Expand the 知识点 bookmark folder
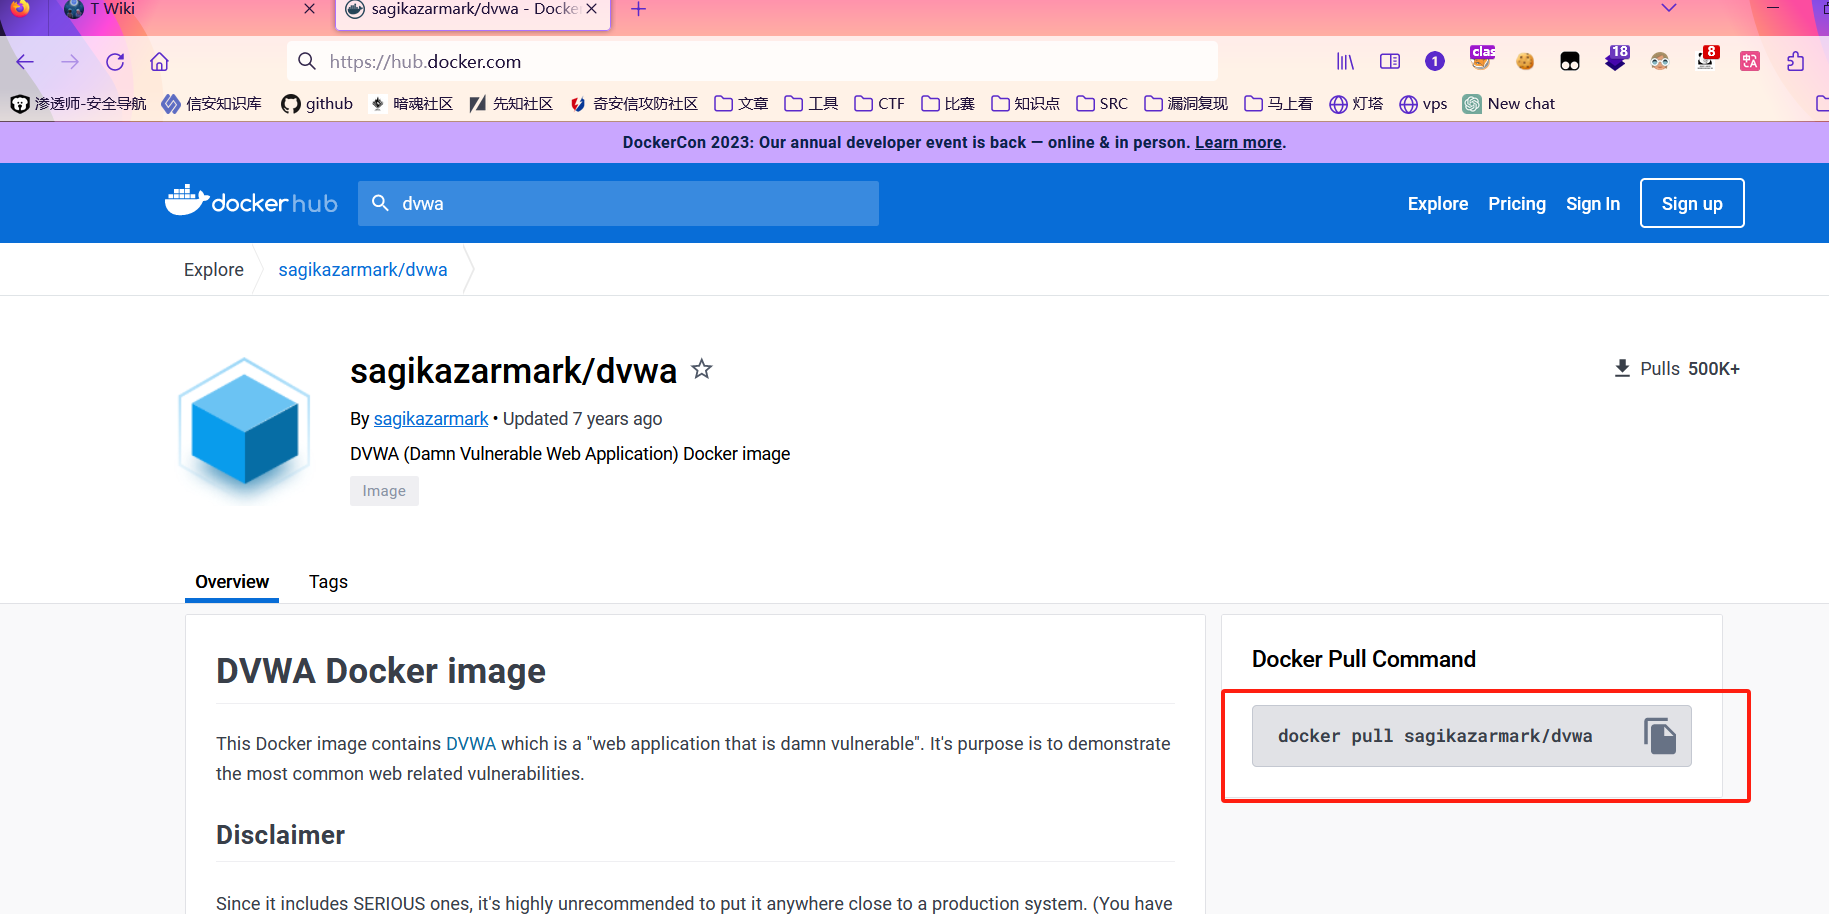Screen dimensions: 1829x914 (x=1025, y=104)
